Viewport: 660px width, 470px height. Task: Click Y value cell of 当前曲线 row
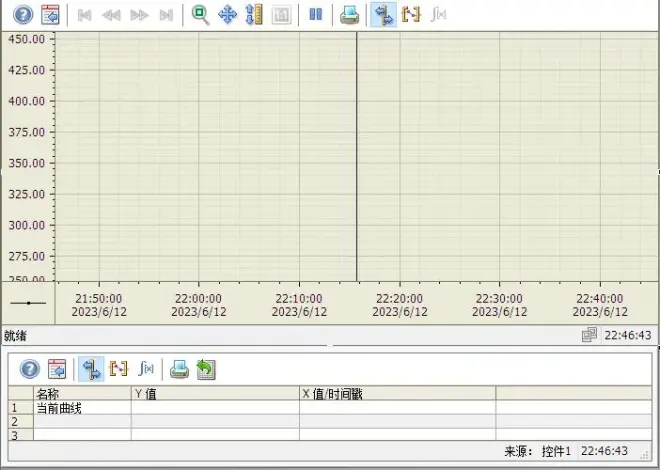tap(215, 408)
